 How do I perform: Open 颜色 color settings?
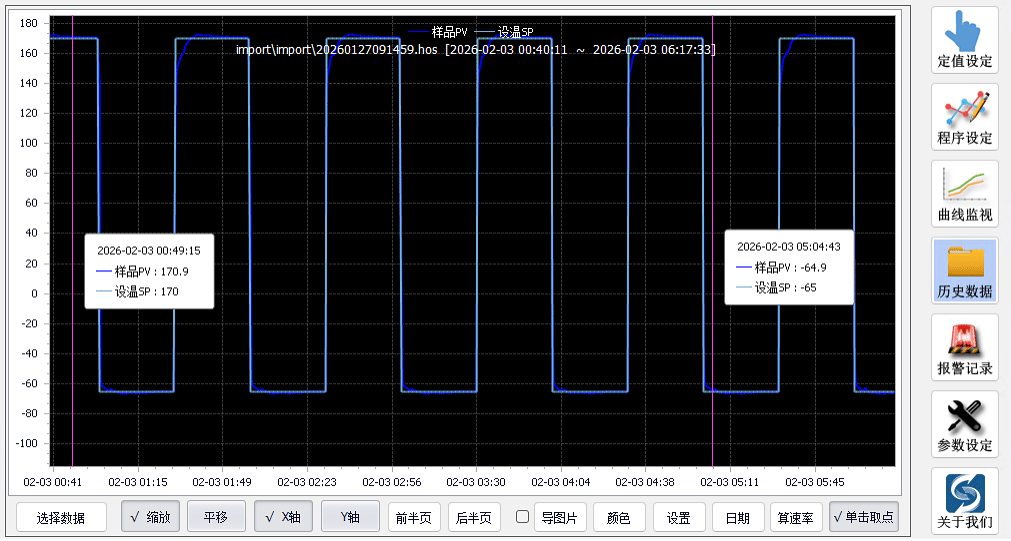[x=619, y=518]
